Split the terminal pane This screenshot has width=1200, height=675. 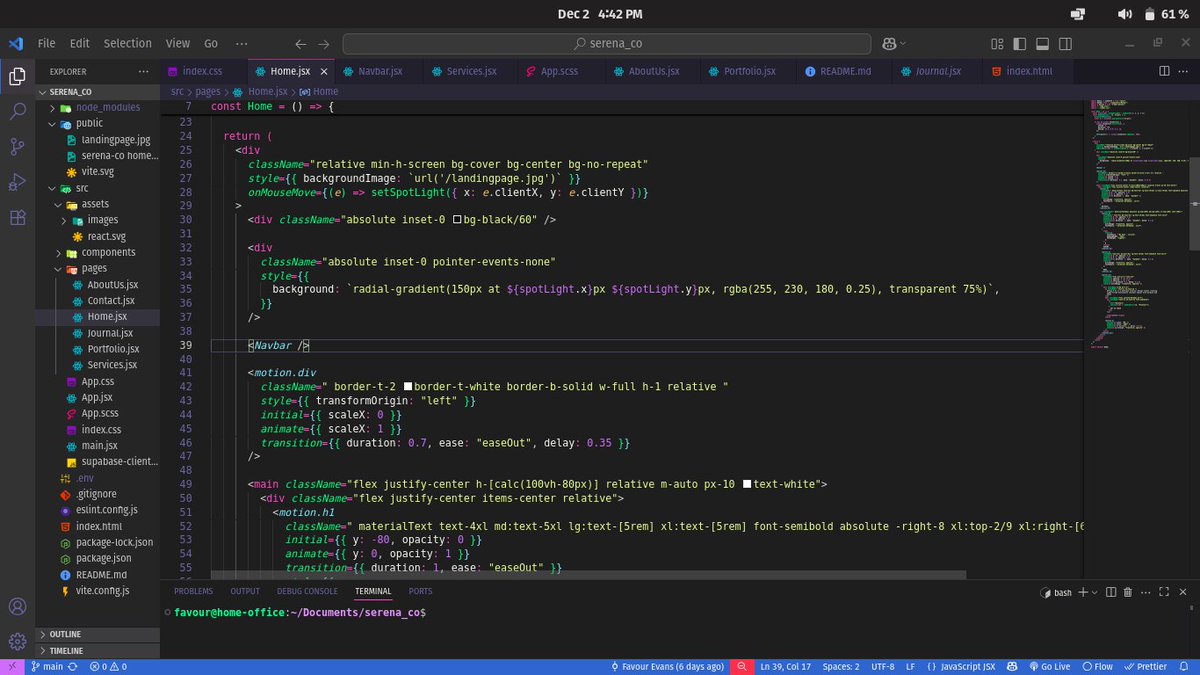[1112, 592]
